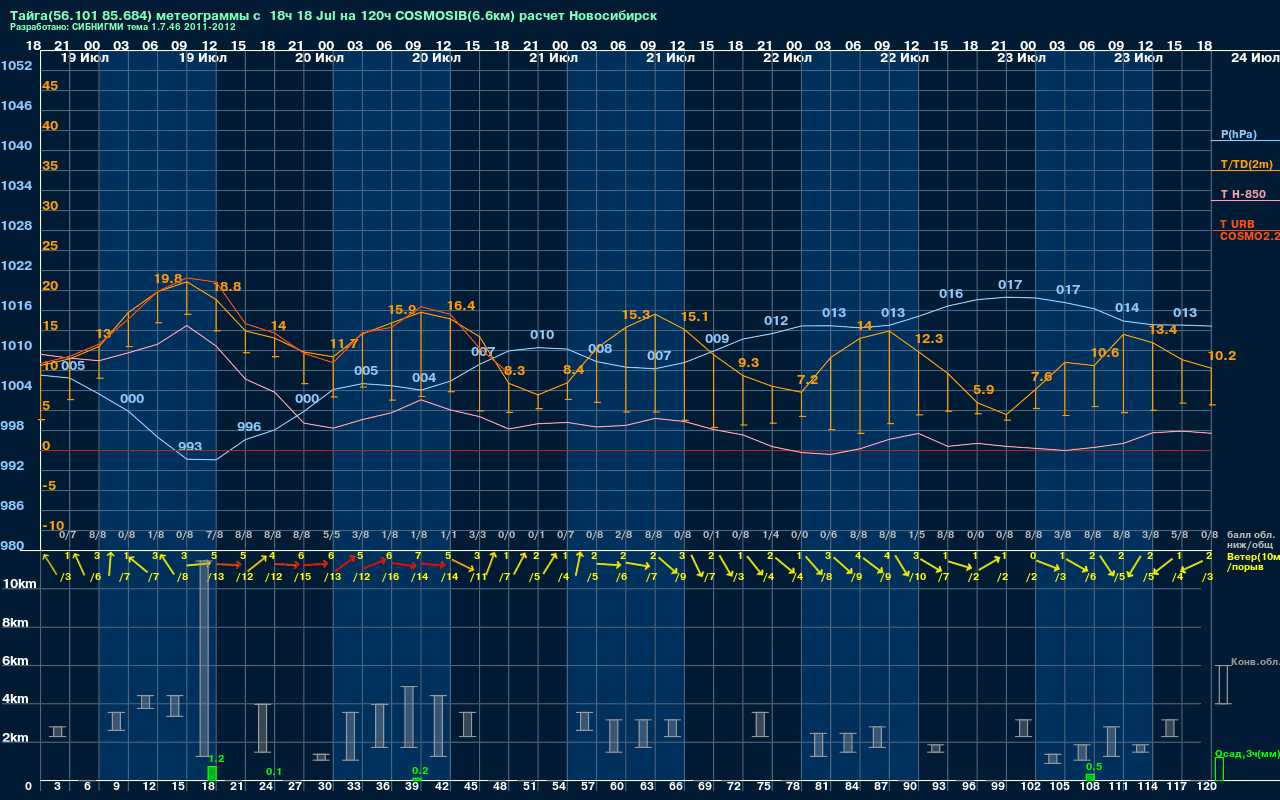
Task: Click the final temperature value 10.2
Action: (x=1222, y=356)
